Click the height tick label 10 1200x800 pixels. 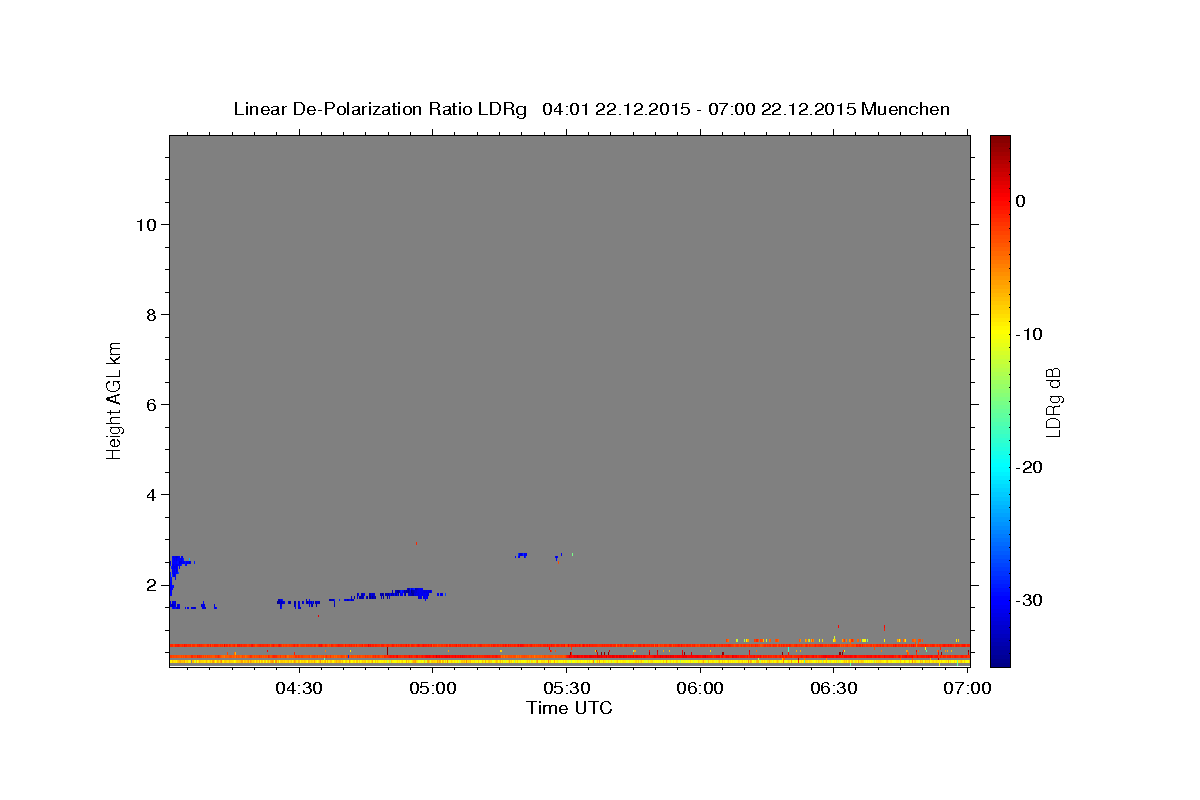click(146, 225)
